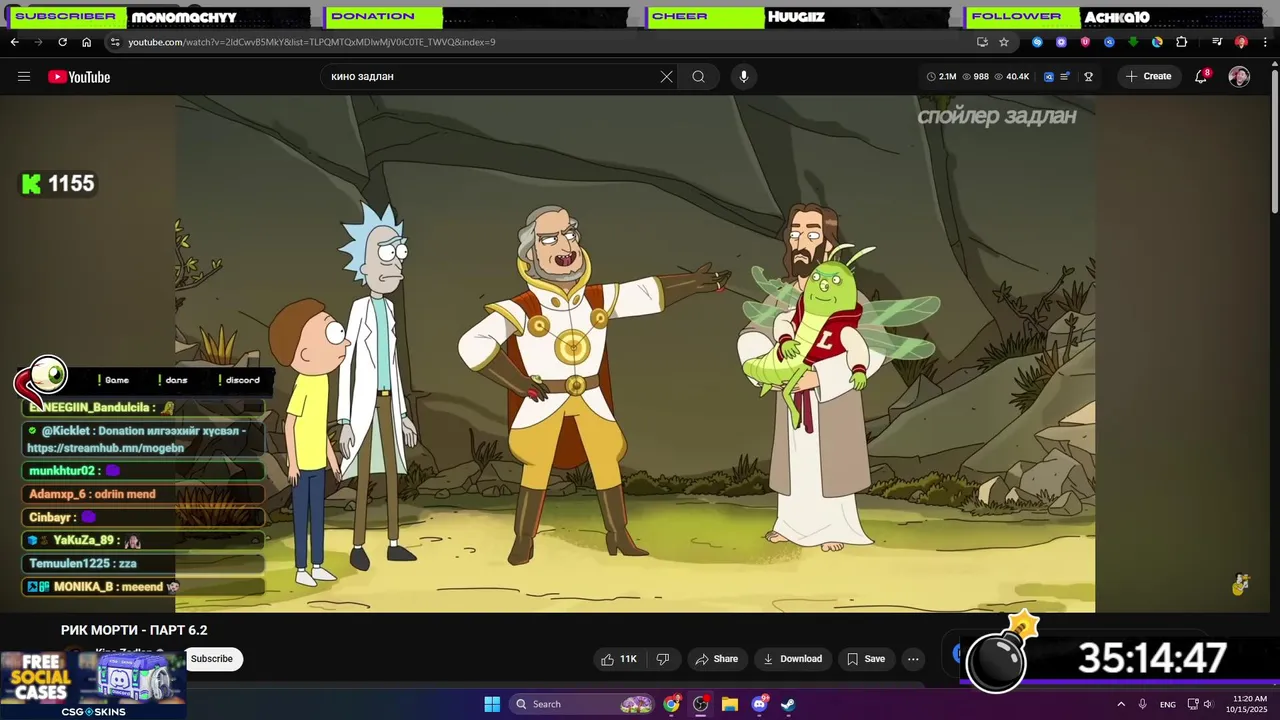Image resolution: width=1280 pixels, height=720 pixels.
Task: Bookmark this page with the star
Action: click(x=1004, y=42)
